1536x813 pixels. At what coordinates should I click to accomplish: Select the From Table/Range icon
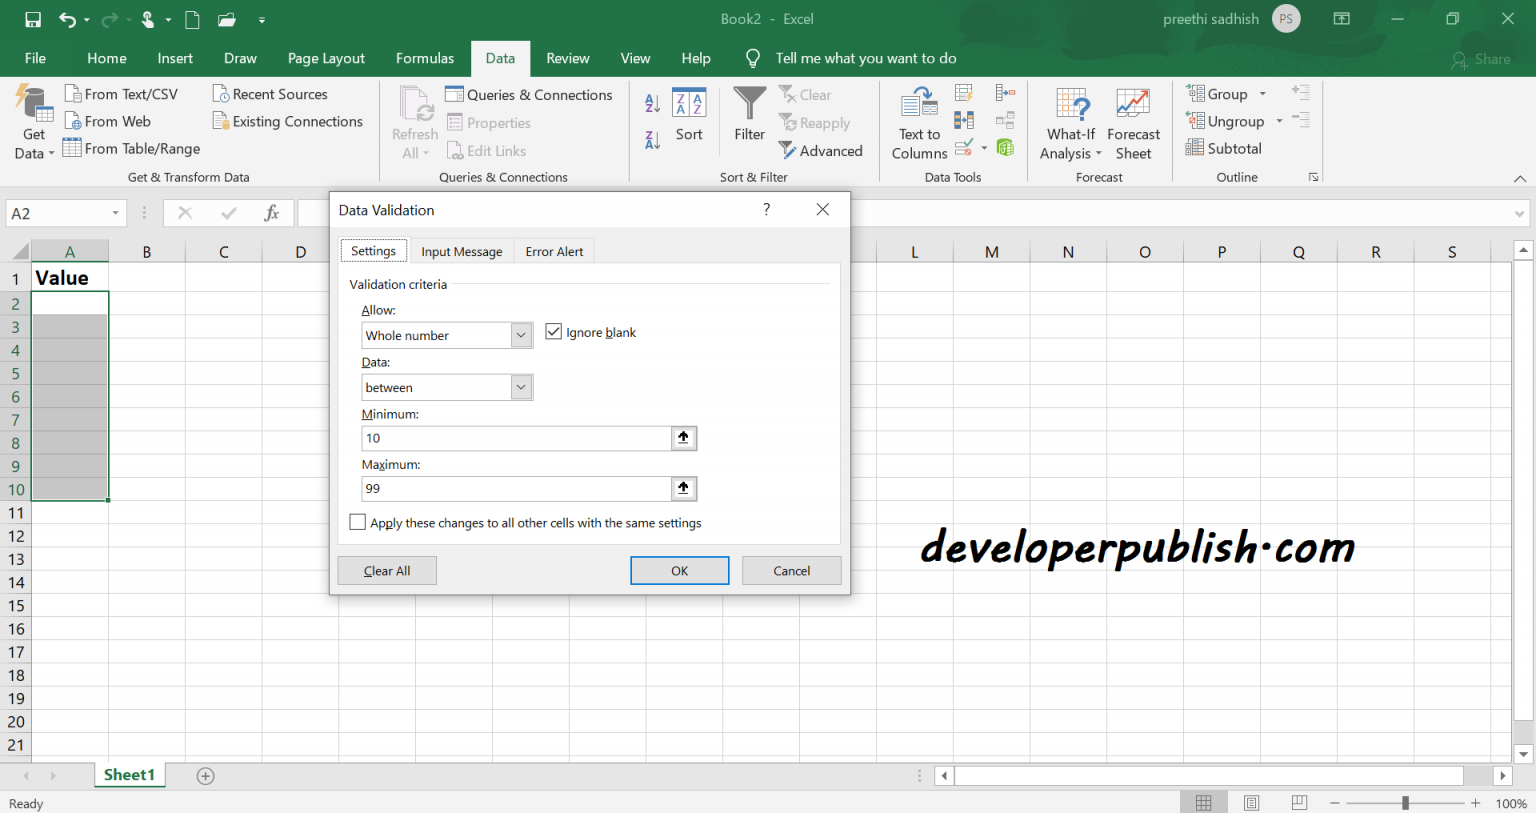pyautogui.click(x=131, y=147)
